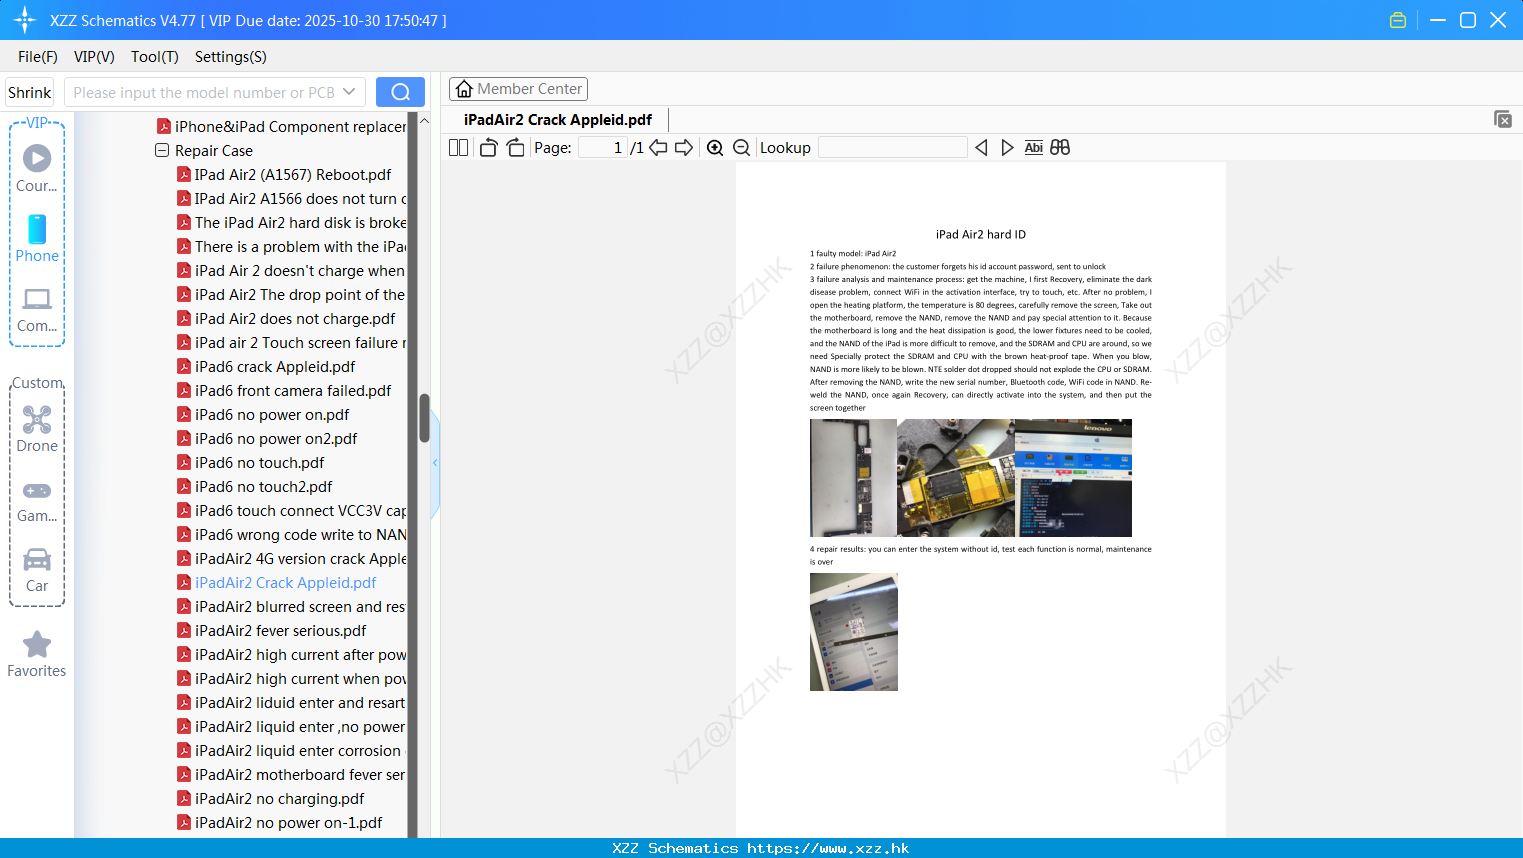Image resolution: width=1523 pixels, height=858 pixels.
Task: Collapse the file tree side panel handle
Action: (435, 463)
